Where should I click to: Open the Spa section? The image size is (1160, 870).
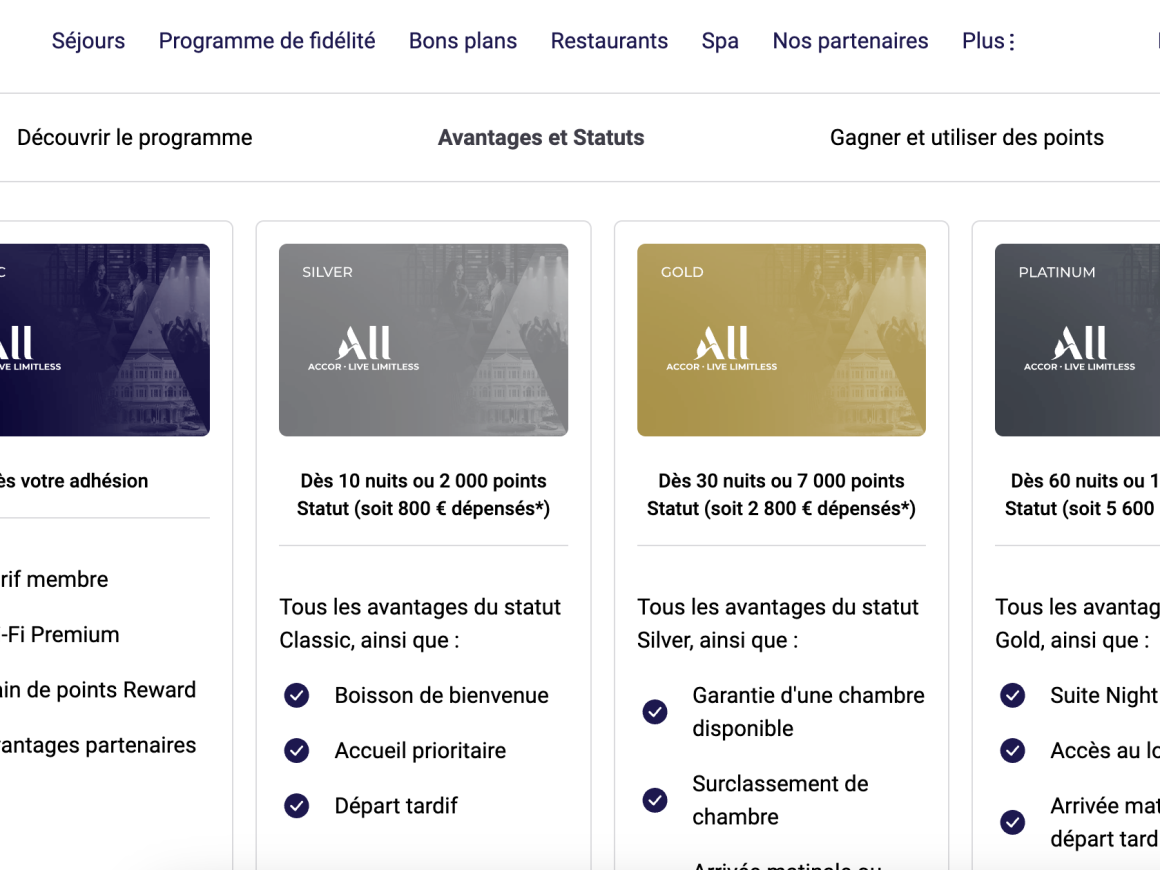pos(720,41)
